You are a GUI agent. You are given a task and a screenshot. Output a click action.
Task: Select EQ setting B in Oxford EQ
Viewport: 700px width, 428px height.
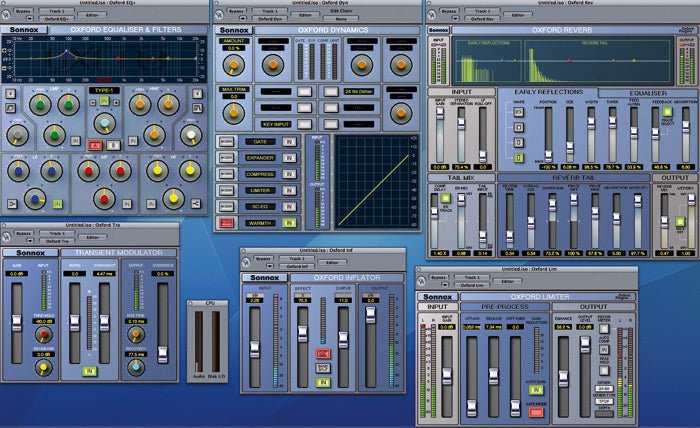point(113,145)
